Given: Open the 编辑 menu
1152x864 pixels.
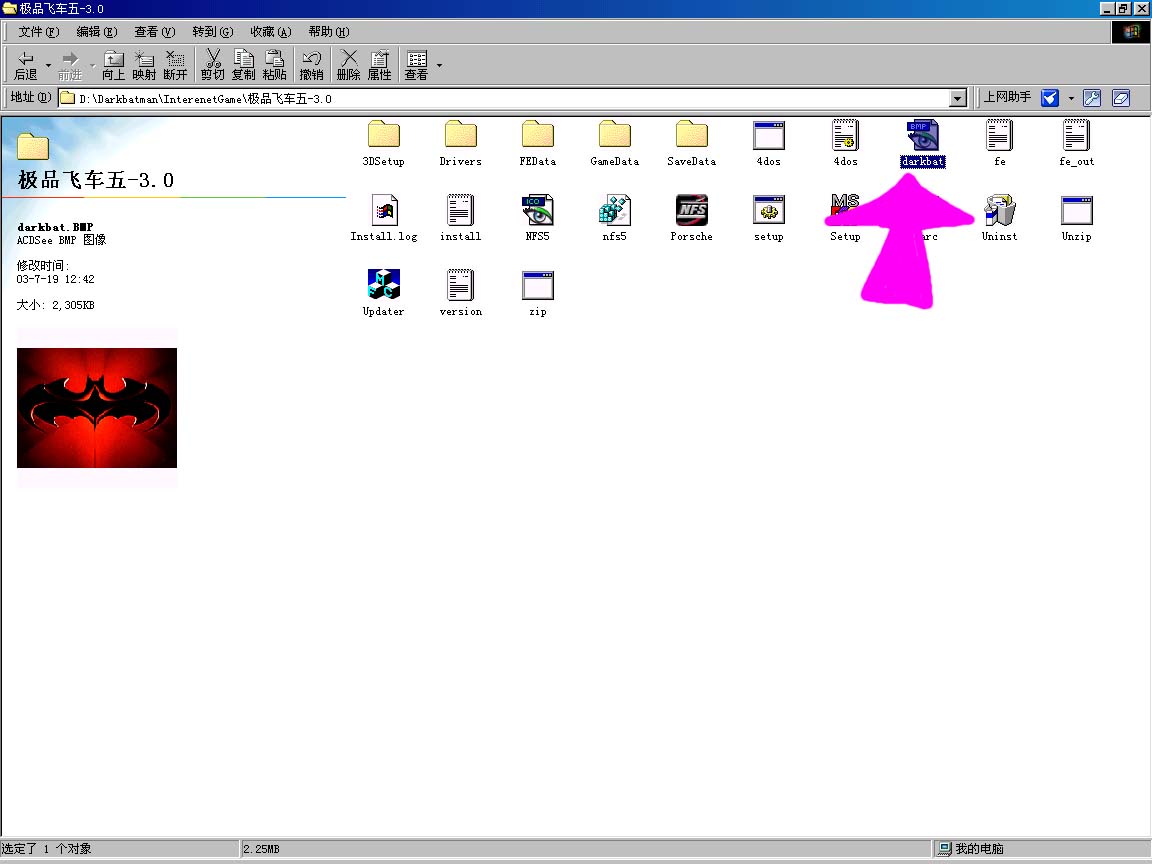Looking at the screenshot, I should pyautogui.click(x=96, y=32).
